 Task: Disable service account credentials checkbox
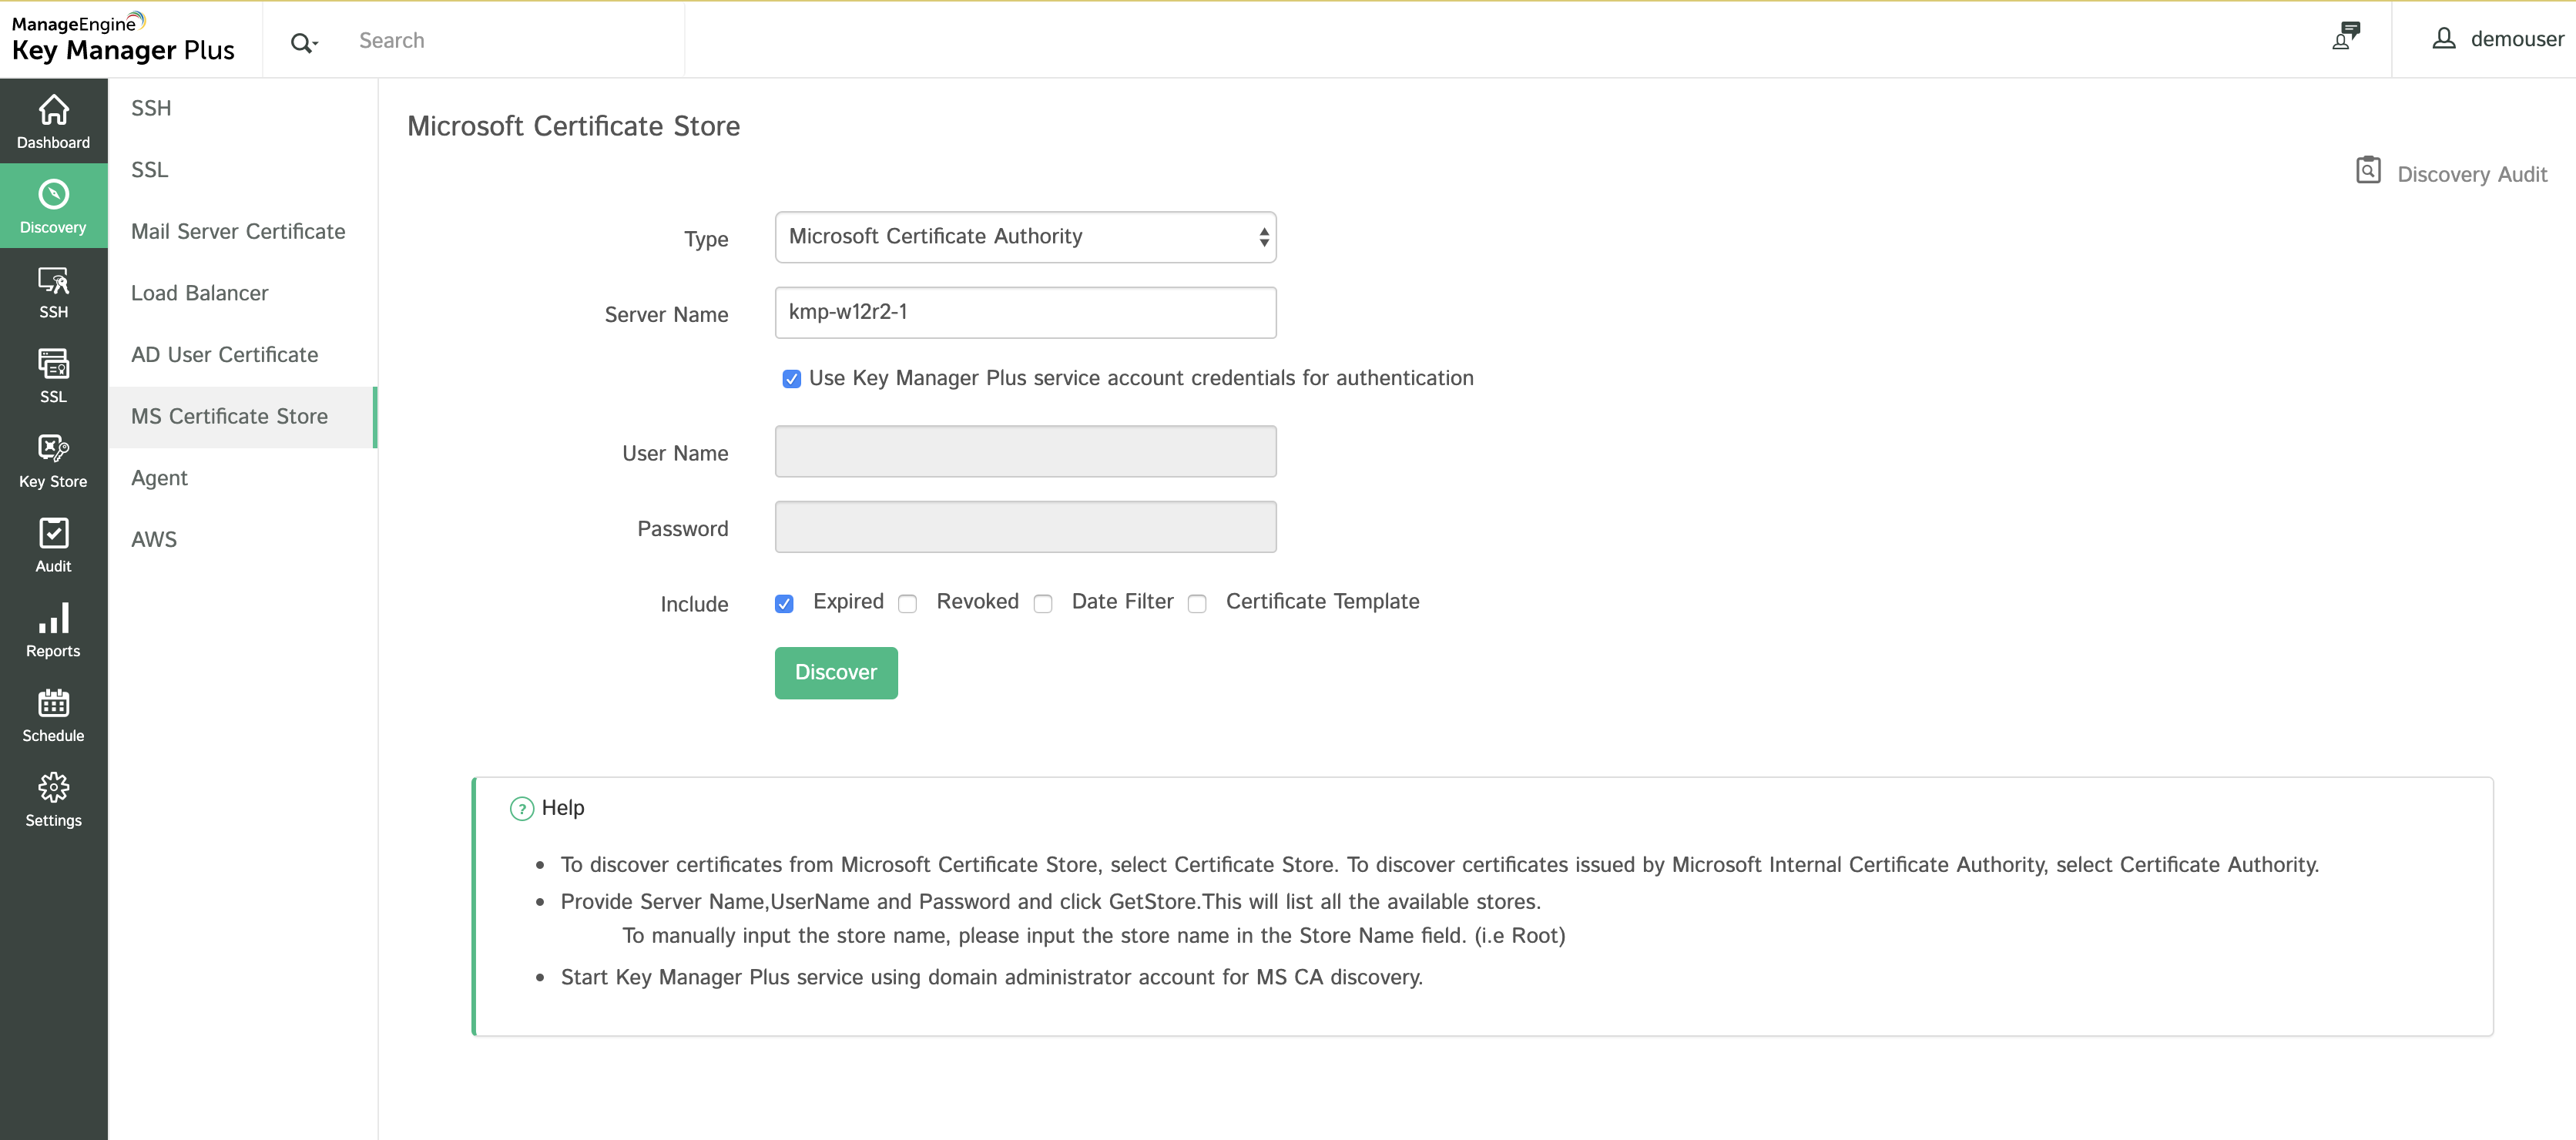pyautogui.click(x=791, y=379)
